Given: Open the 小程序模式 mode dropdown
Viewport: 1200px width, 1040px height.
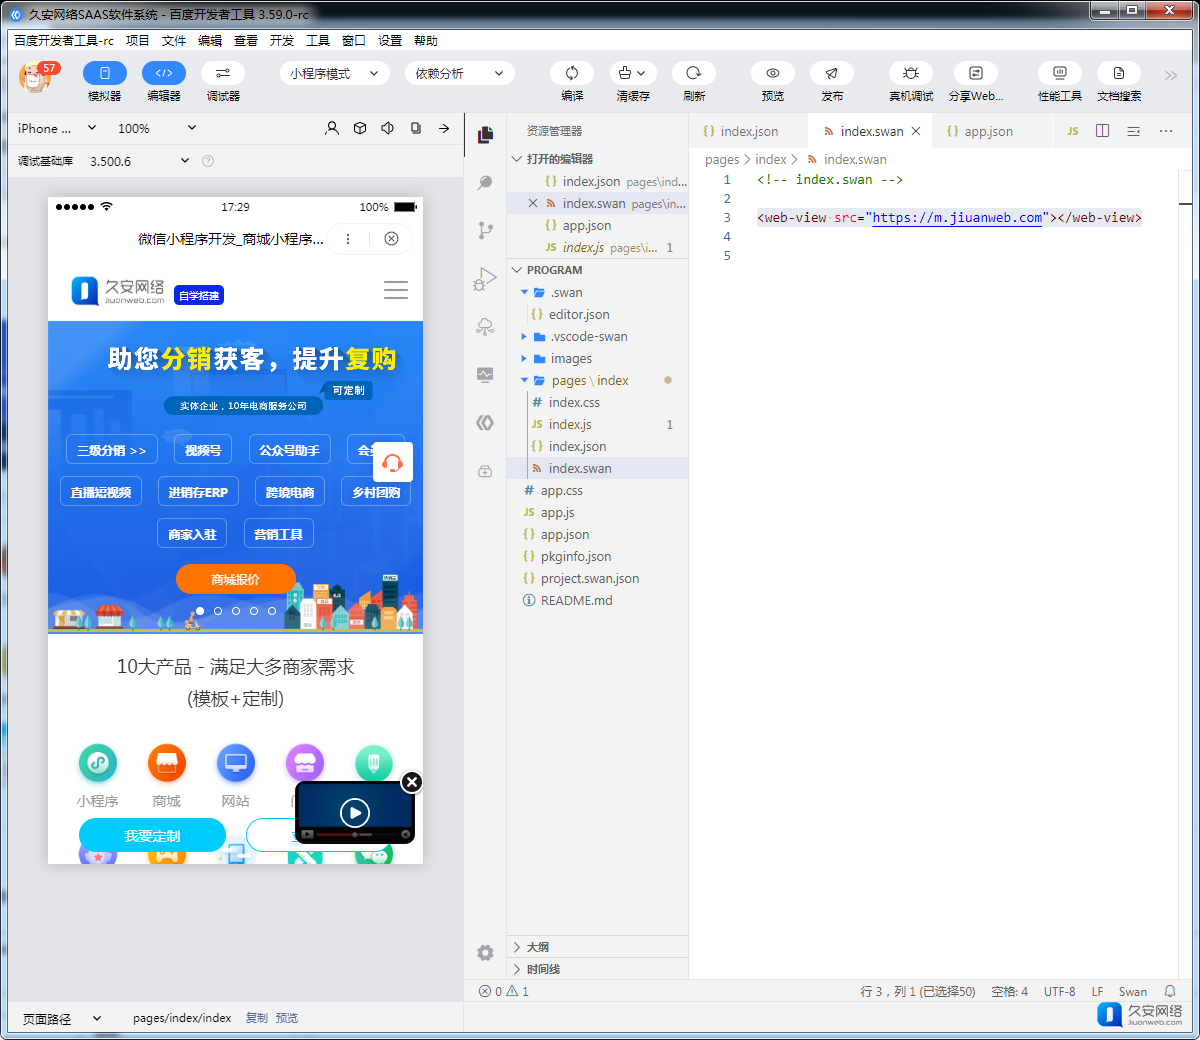Looking at the screenshot, I should click(x=335, y=73).
